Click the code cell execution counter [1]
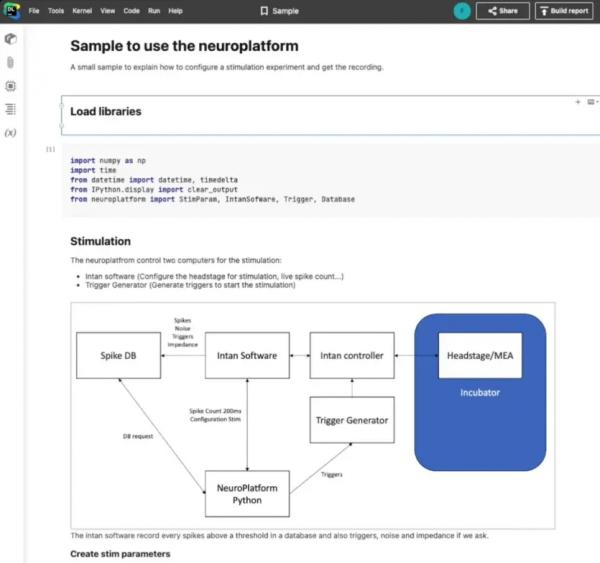600x563 pixels. 51,149
